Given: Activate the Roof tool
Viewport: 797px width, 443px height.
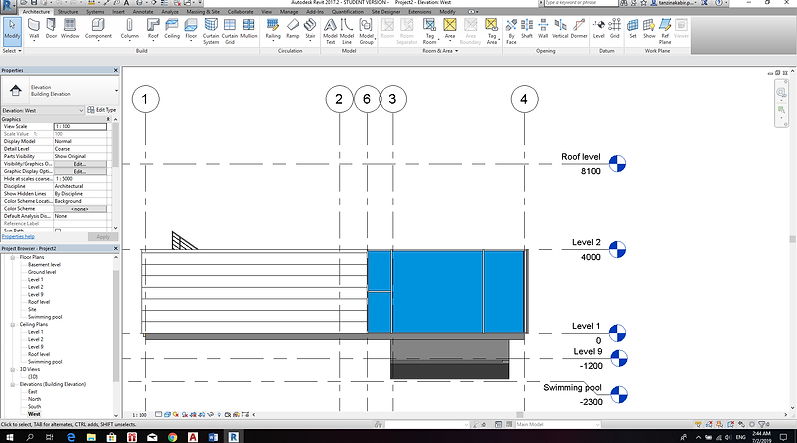Looking at the screenshot, I should (x=153, y=29).
